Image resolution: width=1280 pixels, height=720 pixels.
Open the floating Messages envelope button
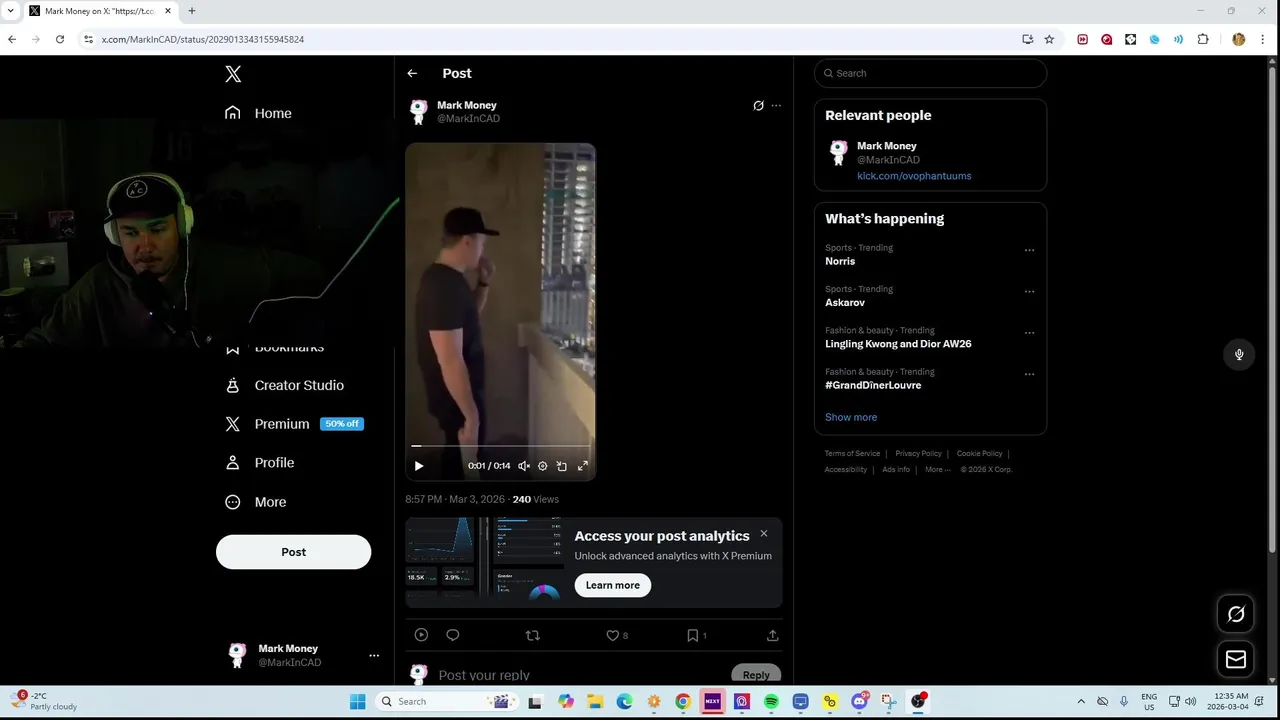[1236, 659]
